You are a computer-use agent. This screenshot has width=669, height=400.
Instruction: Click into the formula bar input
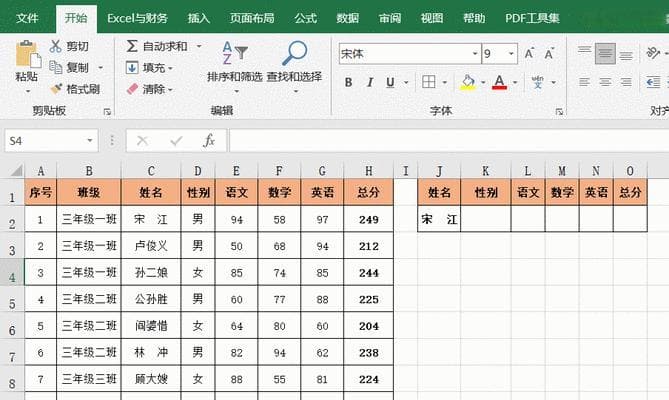pyautogui.click(x=449, y=141)
